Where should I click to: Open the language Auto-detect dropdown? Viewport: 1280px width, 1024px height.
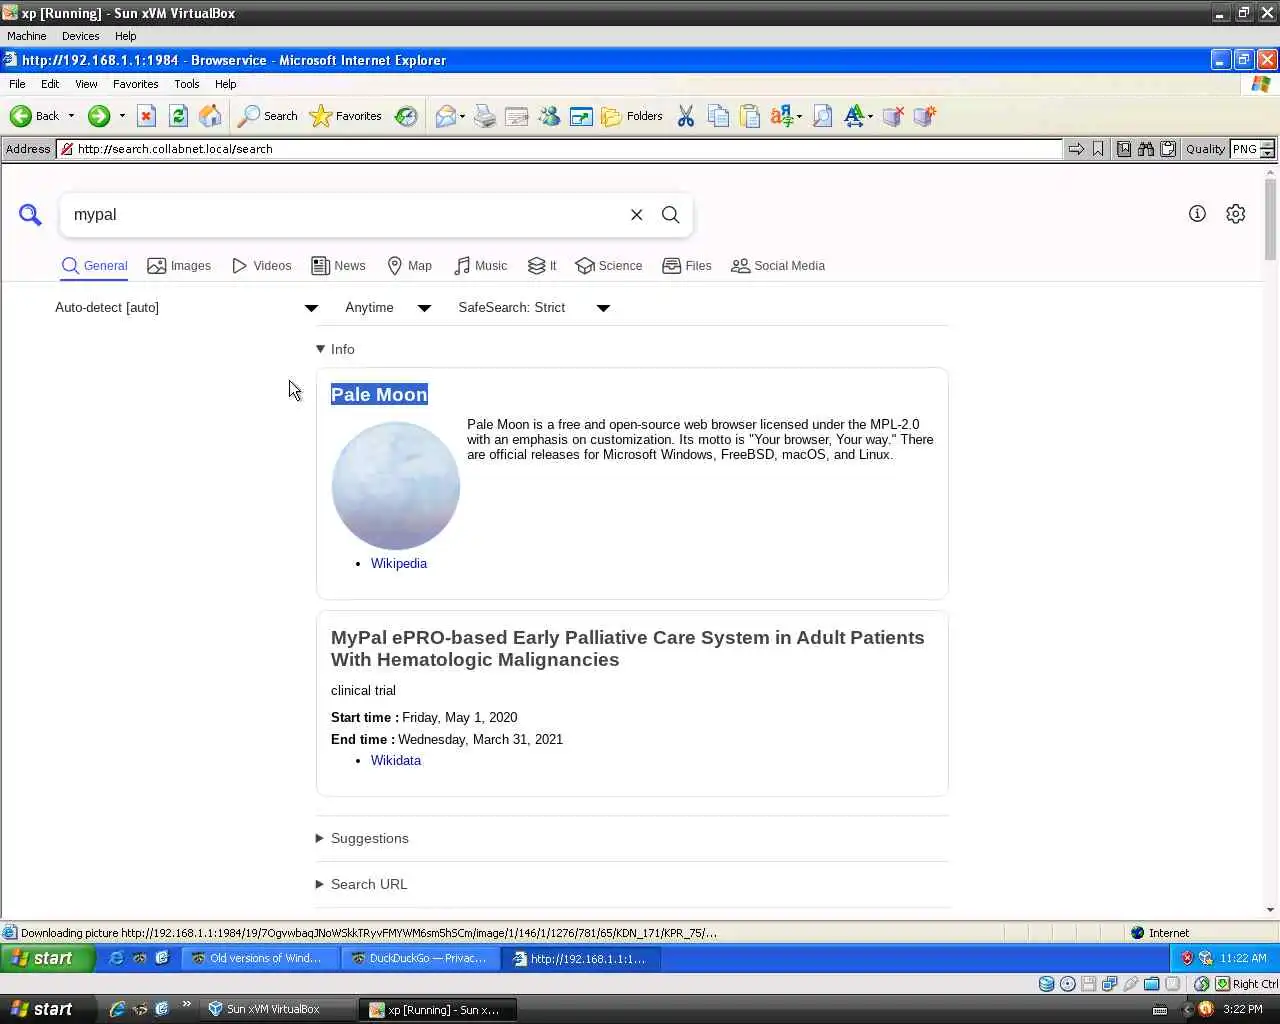[x=186, y=308]
